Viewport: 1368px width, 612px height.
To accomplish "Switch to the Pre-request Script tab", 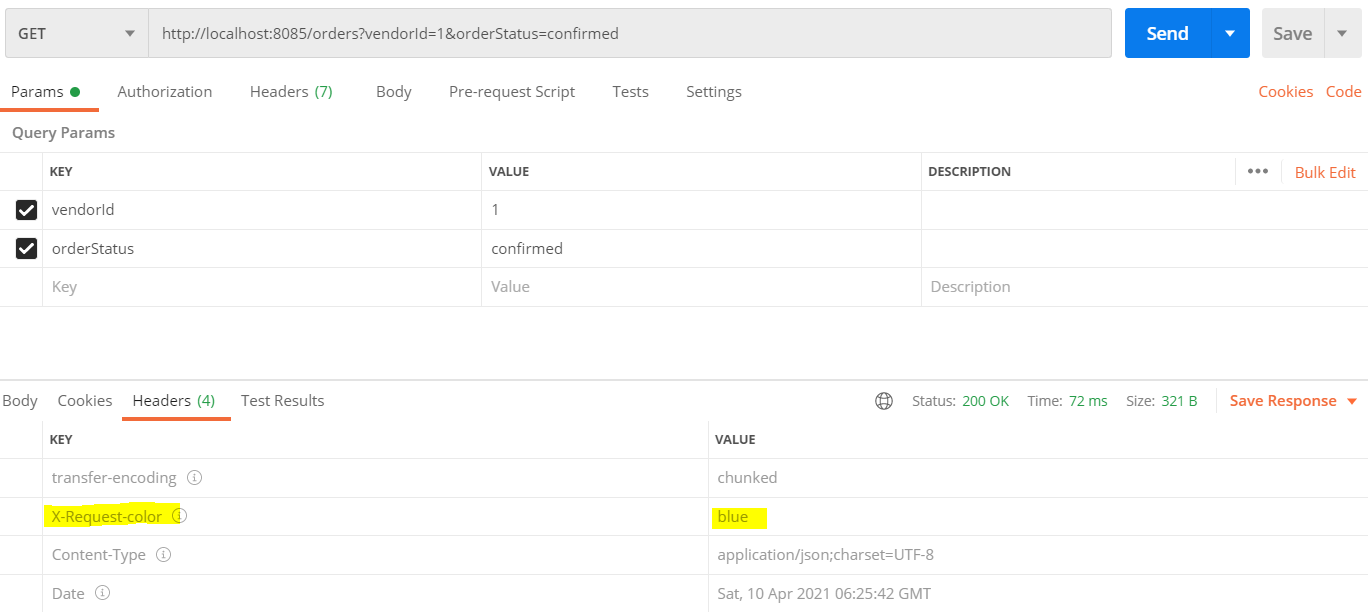I will (512, 91).
